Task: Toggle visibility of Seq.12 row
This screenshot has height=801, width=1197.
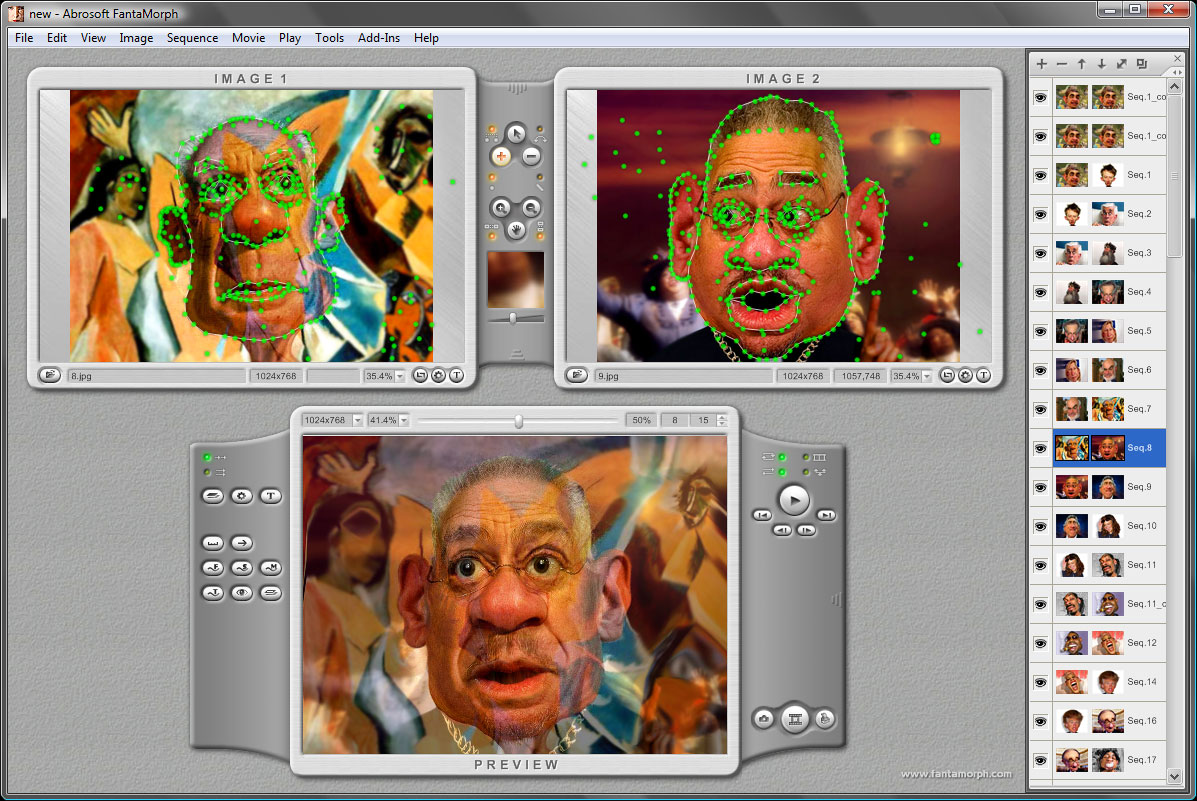Action: pos(1041,643)
